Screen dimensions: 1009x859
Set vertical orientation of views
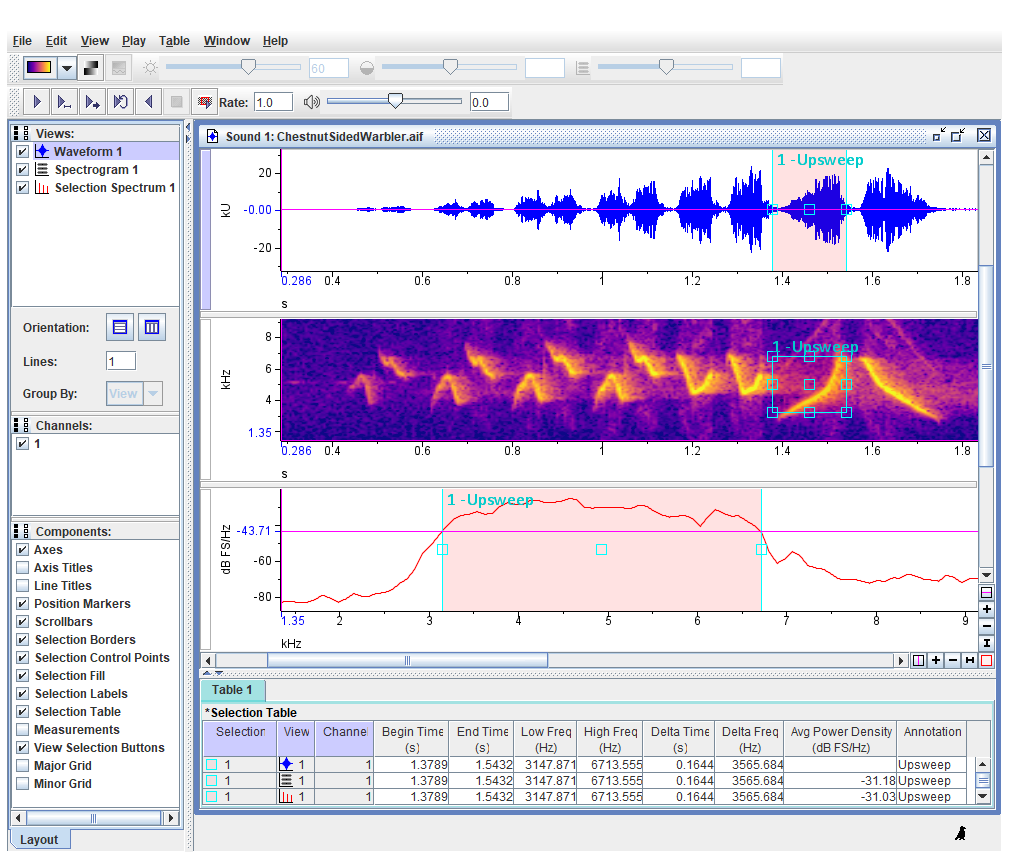[x=152, y=327]
